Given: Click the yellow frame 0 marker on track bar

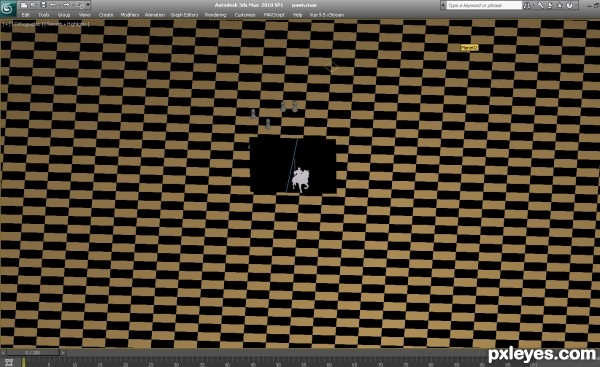Looking at the screenshot, I should pos(24,362).
